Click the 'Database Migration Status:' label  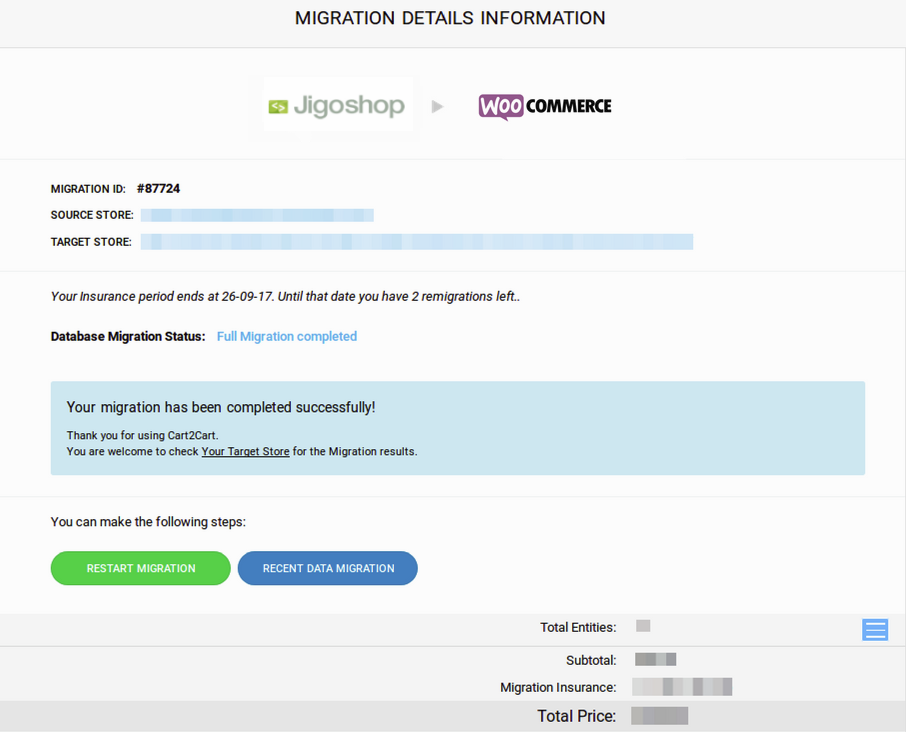(x=128, y=336)
